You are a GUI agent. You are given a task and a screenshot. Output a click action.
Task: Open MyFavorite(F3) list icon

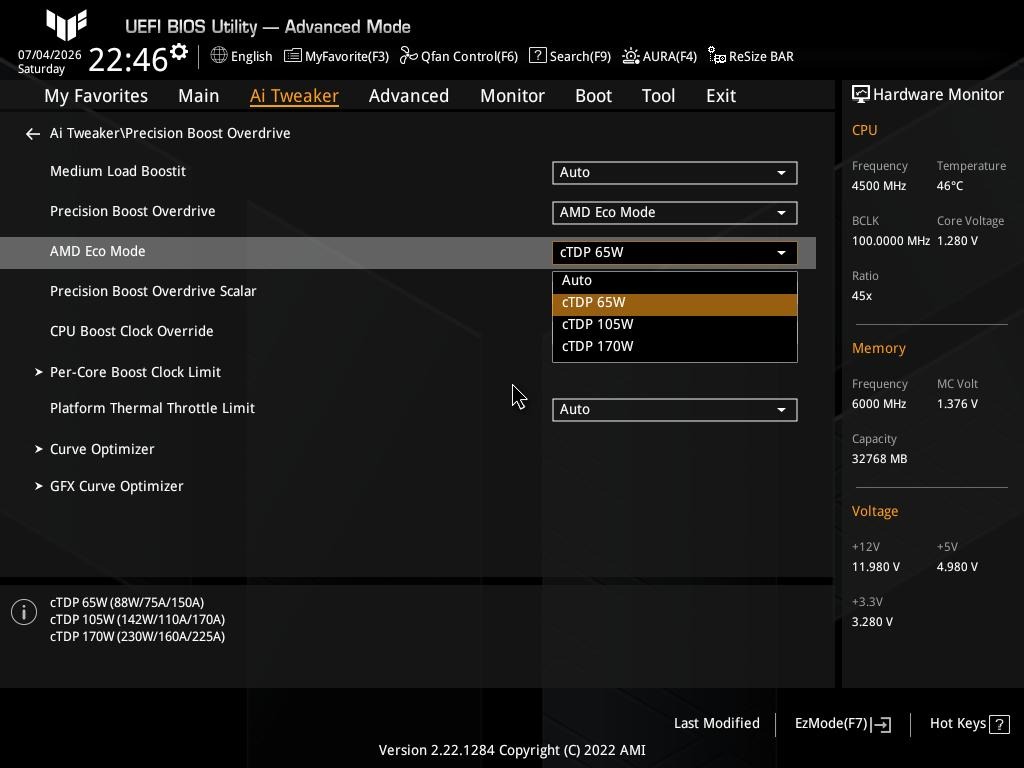tap(293, 56)
